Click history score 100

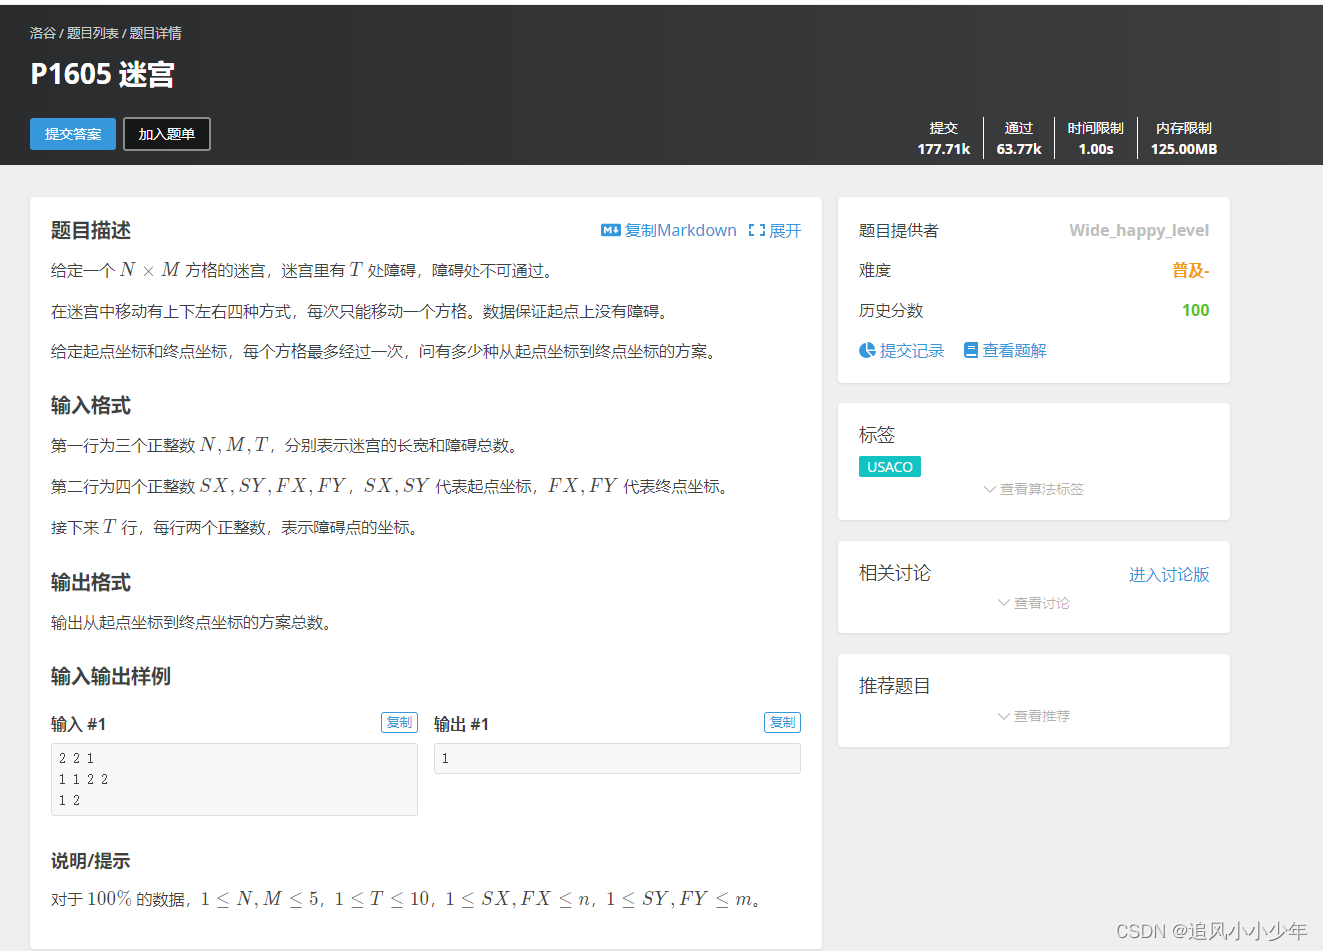[1196, 310]
